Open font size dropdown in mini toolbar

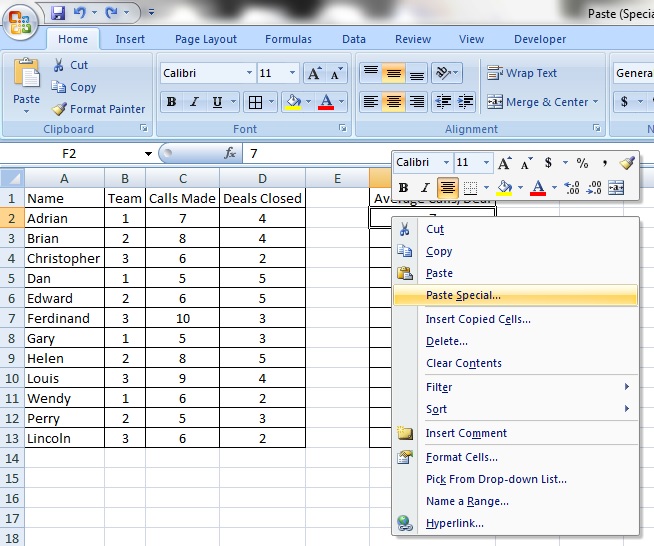(486, 163)
